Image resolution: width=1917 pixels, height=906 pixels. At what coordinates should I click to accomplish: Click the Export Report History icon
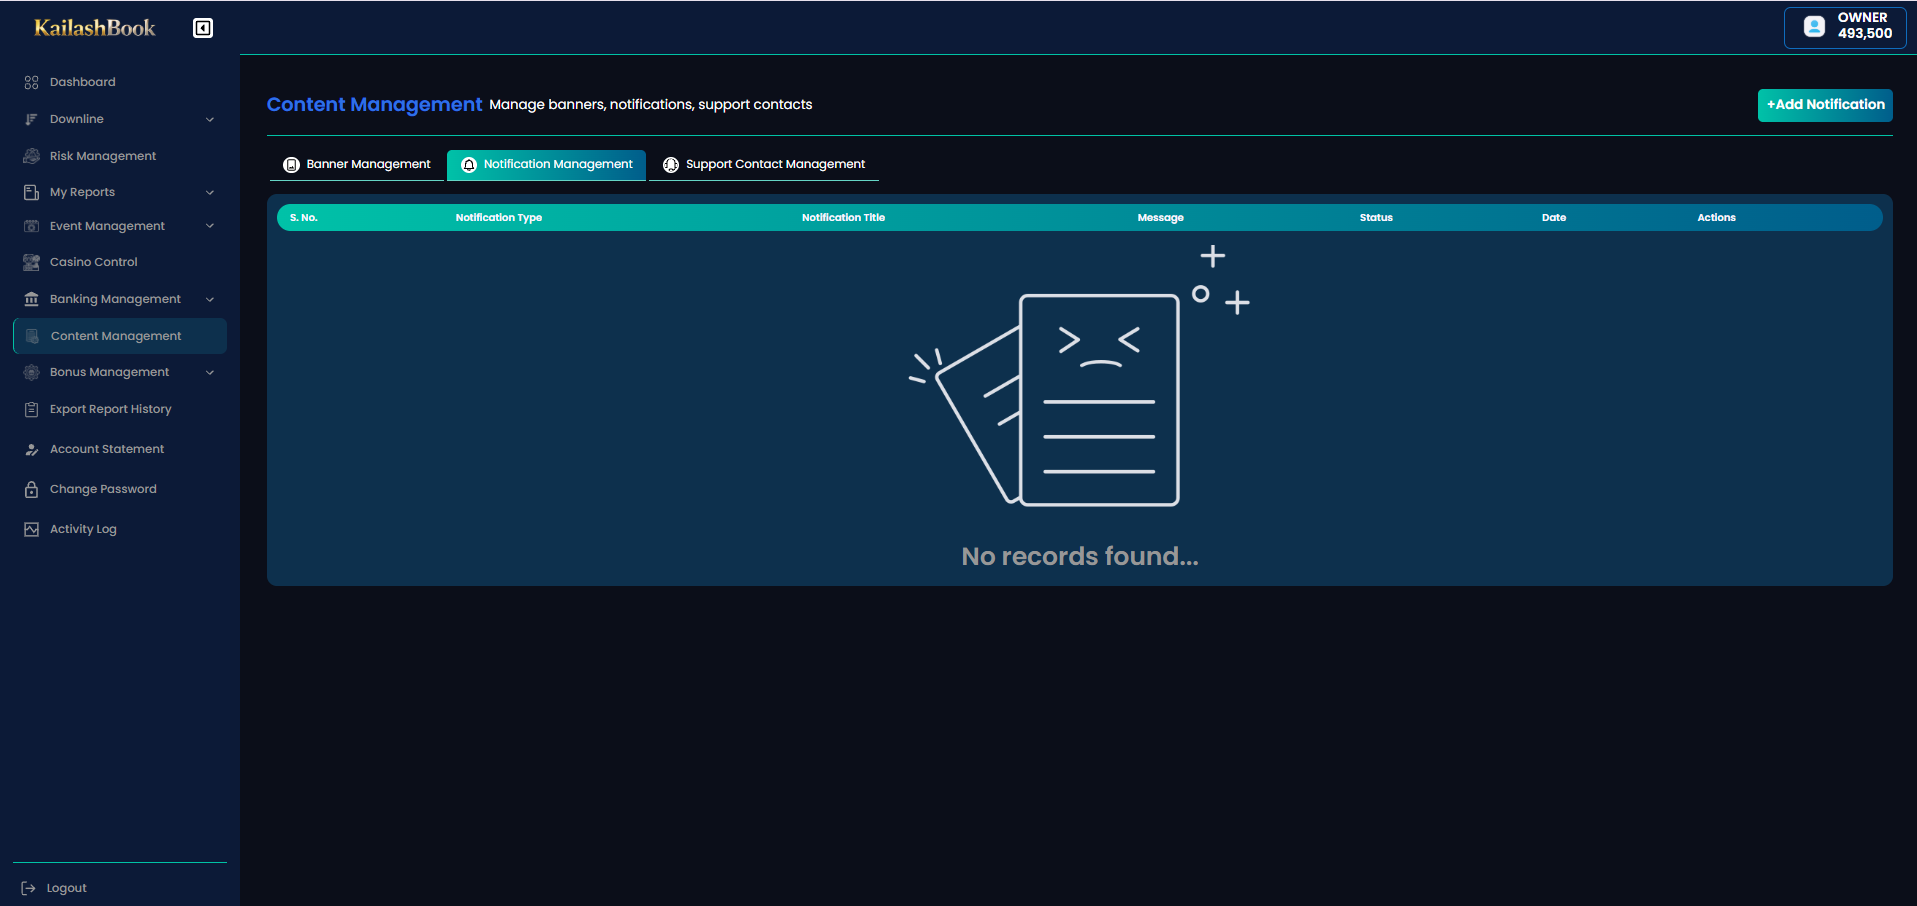(31, 409)
